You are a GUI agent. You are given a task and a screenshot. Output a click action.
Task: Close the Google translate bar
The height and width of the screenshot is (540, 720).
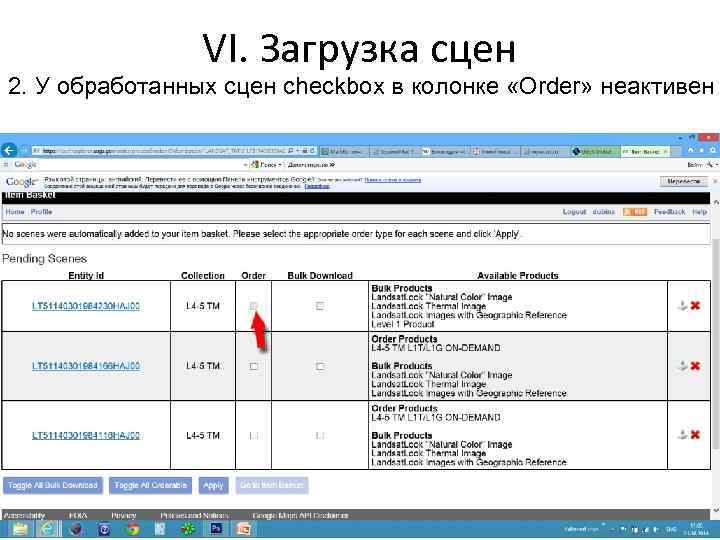pos(715,181)
